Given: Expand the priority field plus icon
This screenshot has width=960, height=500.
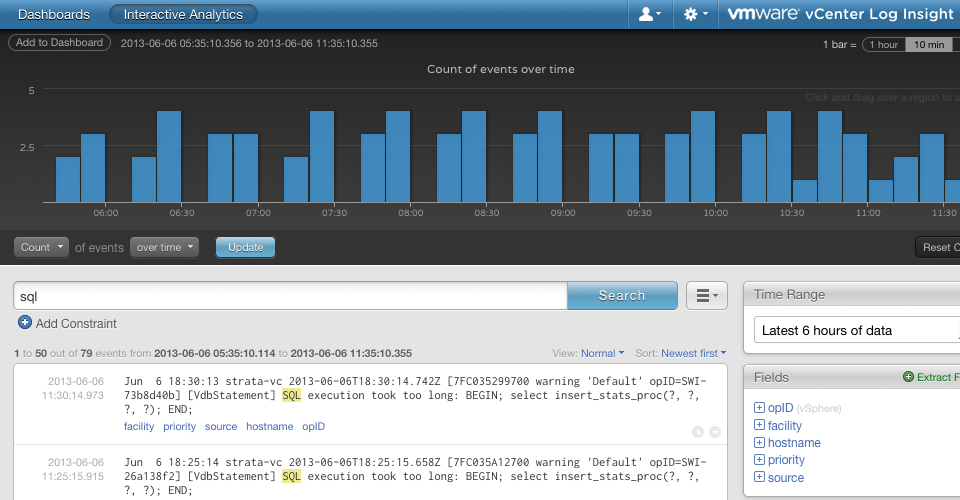Looking at the screenshot, I should point(759,459).
